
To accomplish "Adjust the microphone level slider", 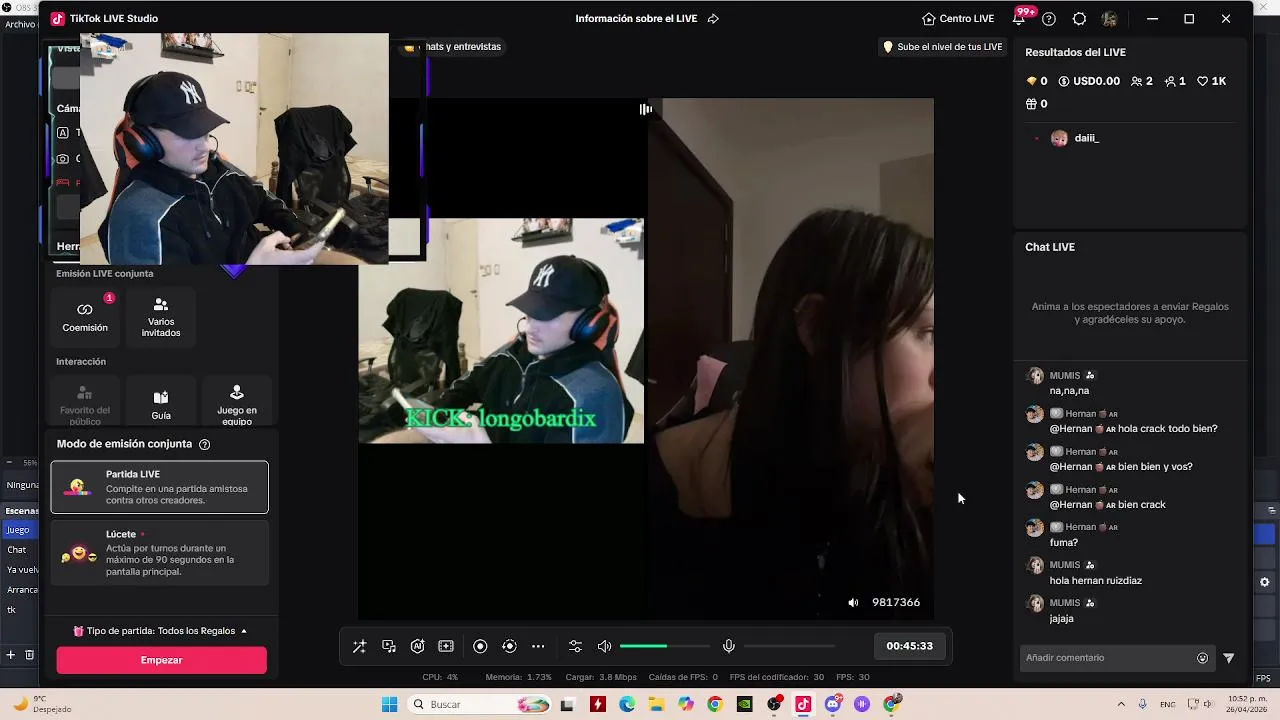I will coord(790,646).
